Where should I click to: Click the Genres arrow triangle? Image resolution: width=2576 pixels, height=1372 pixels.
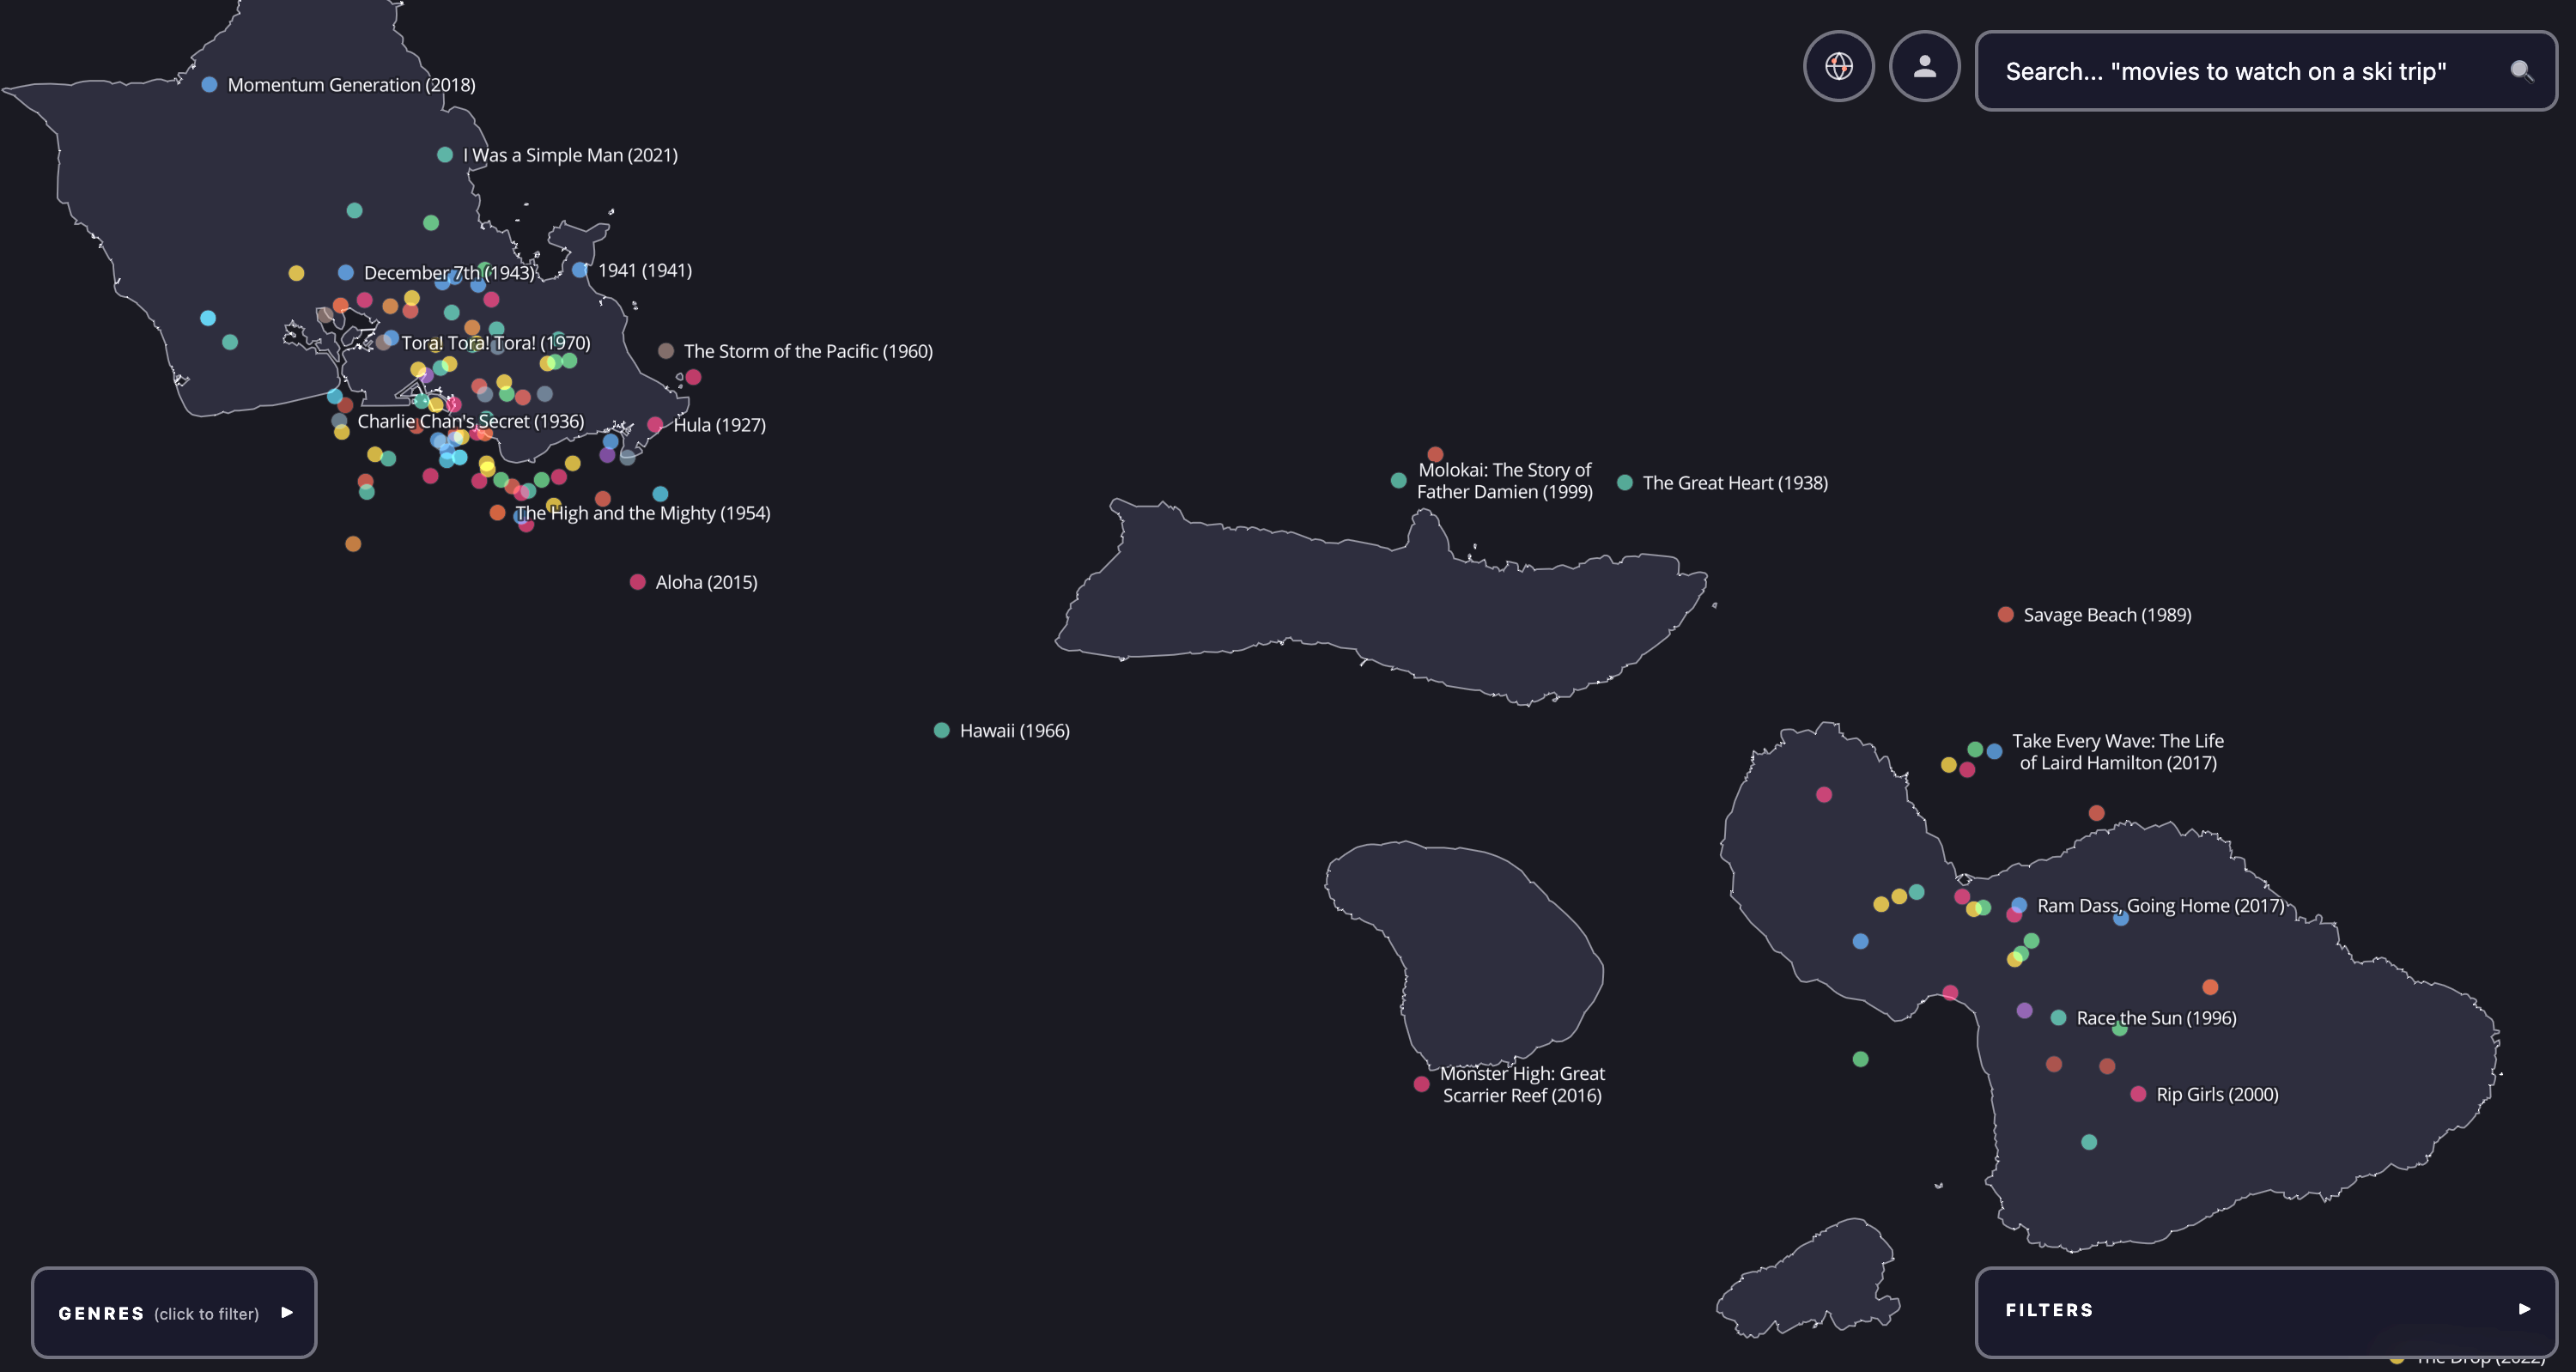coord(287,1312)
